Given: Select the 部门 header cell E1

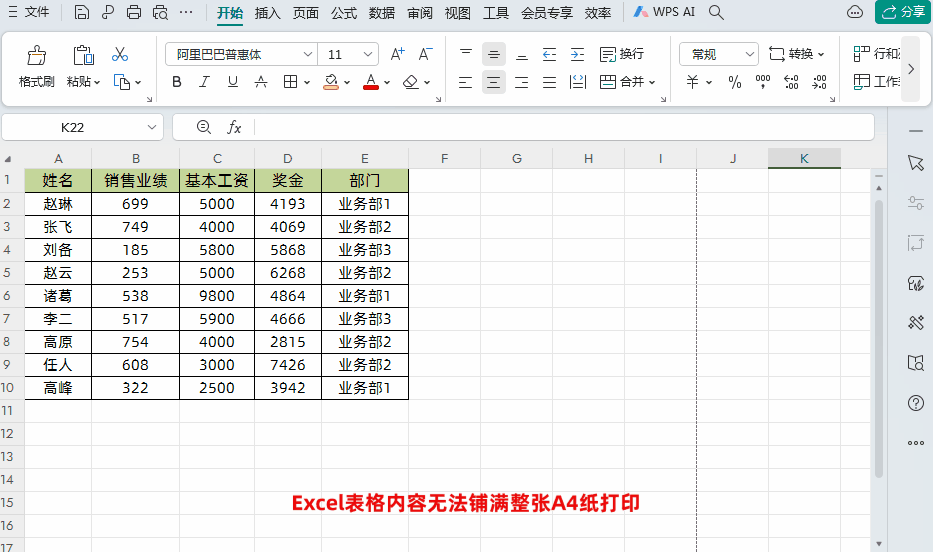Looking at the screenshot, I should 364,181.
